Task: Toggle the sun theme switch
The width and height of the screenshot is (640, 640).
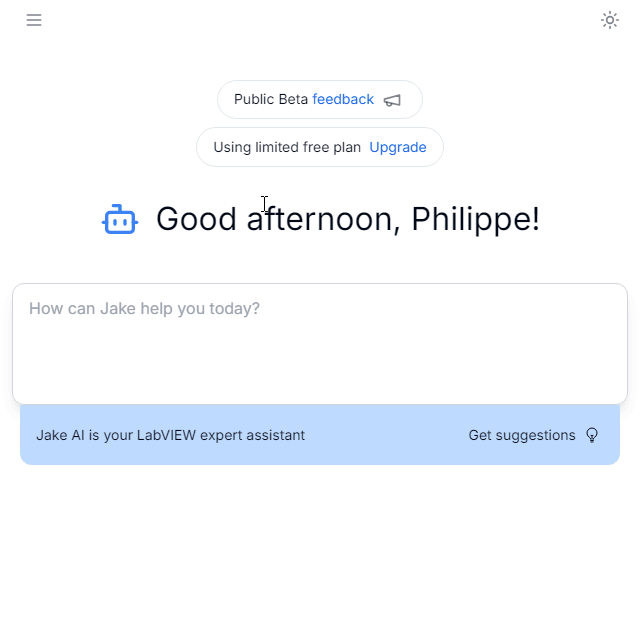Action: [610, 20]
